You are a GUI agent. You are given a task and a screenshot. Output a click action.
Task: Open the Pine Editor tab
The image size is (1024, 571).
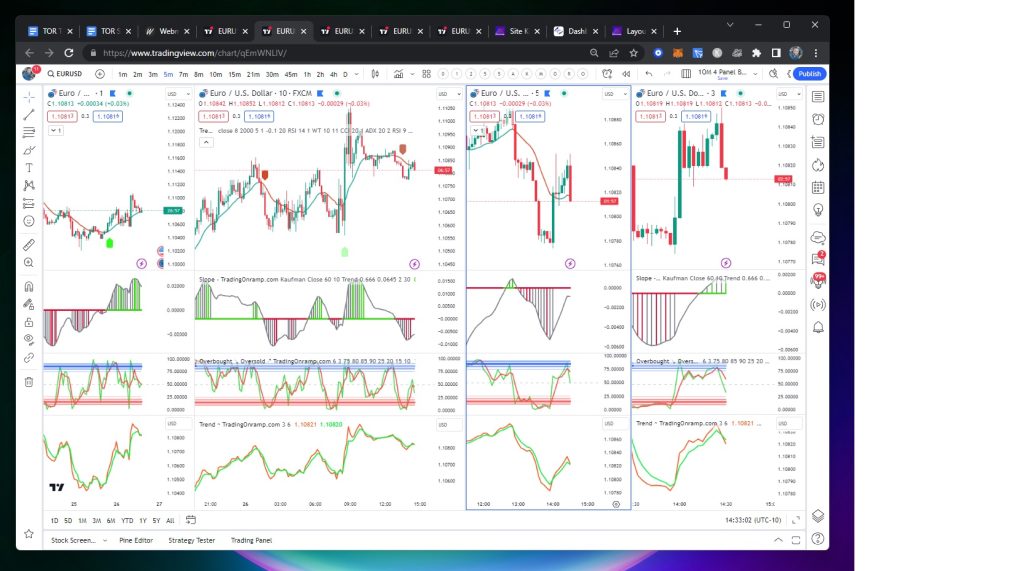pyautogui.click(x=135, y=540)
